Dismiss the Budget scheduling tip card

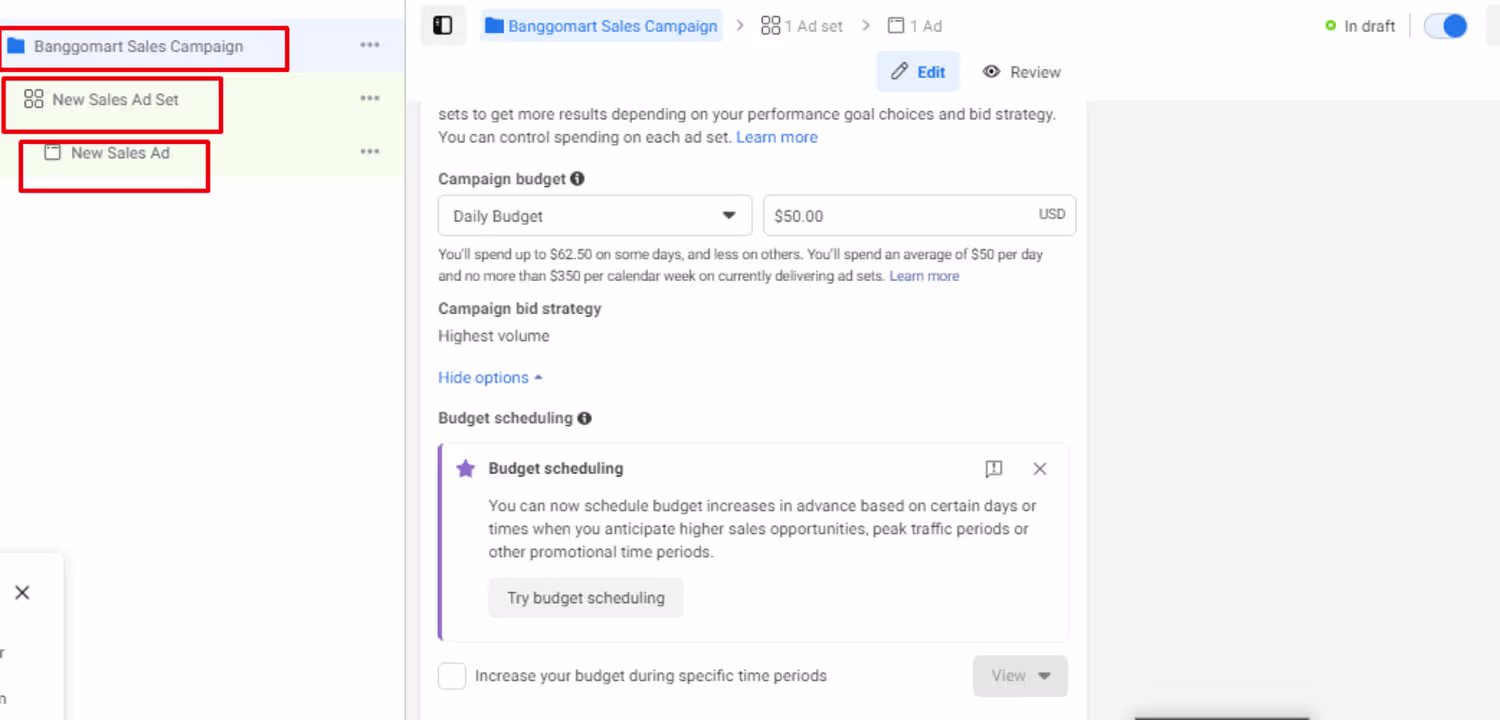click(1040, 469)
